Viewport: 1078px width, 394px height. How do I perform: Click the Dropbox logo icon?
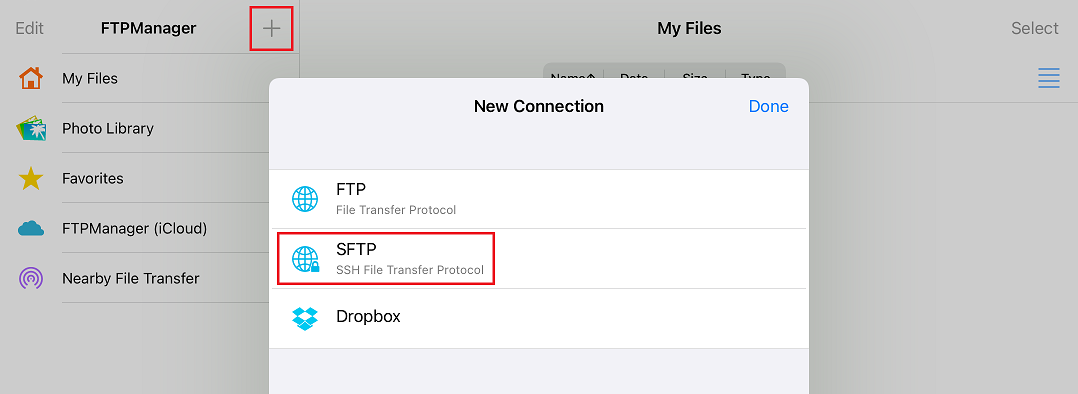[x=305, y=318]
